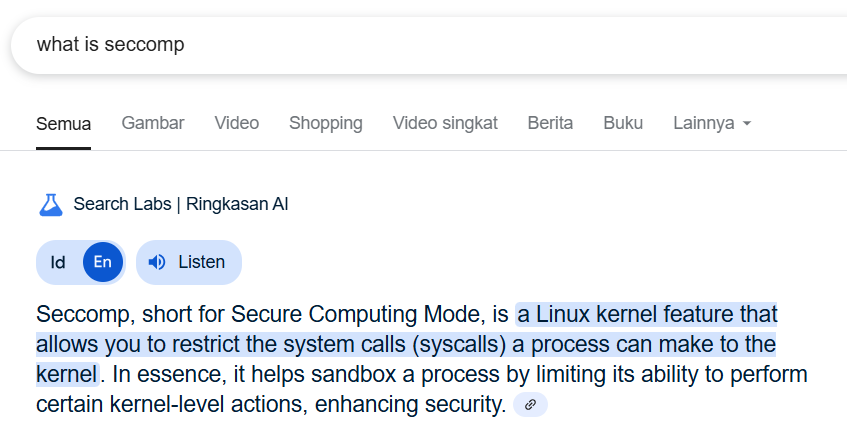Open the source link chip icon
Image resolution: width=847 pixels, height=437 pixels.
pyautogui.click(x=530, y=405)
